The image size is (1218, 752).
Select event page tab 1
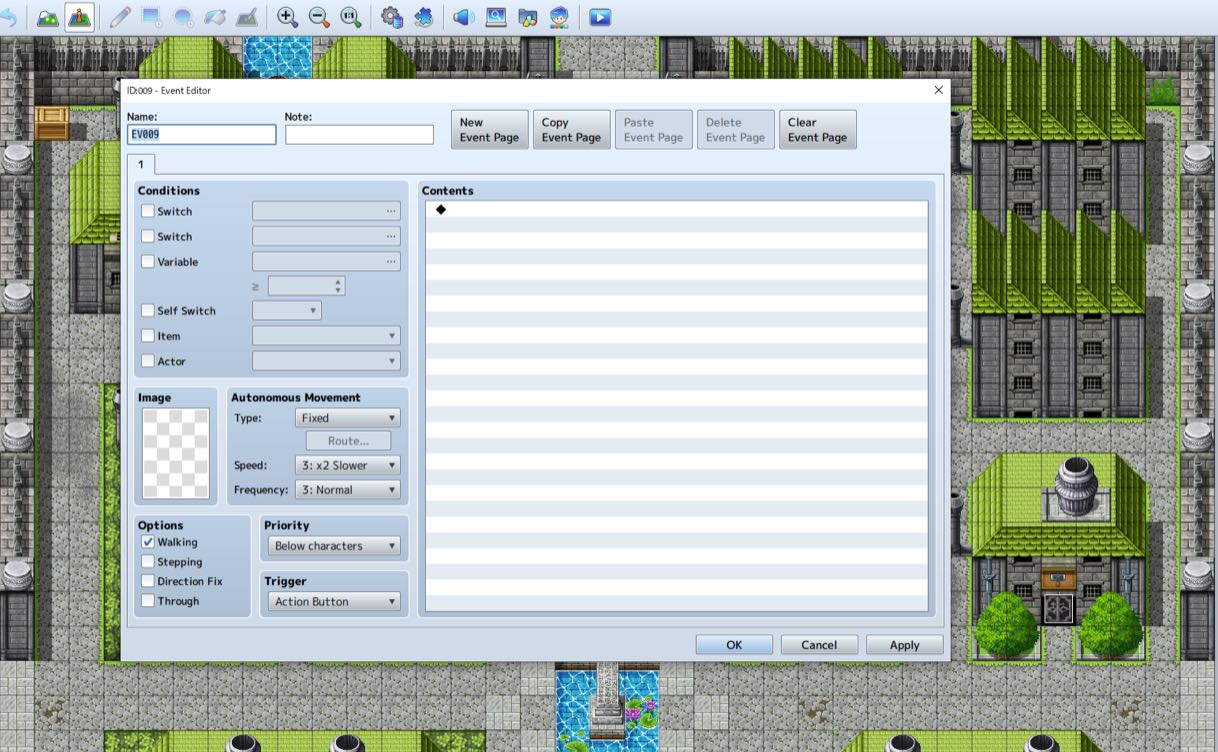[x=142, y=164]
